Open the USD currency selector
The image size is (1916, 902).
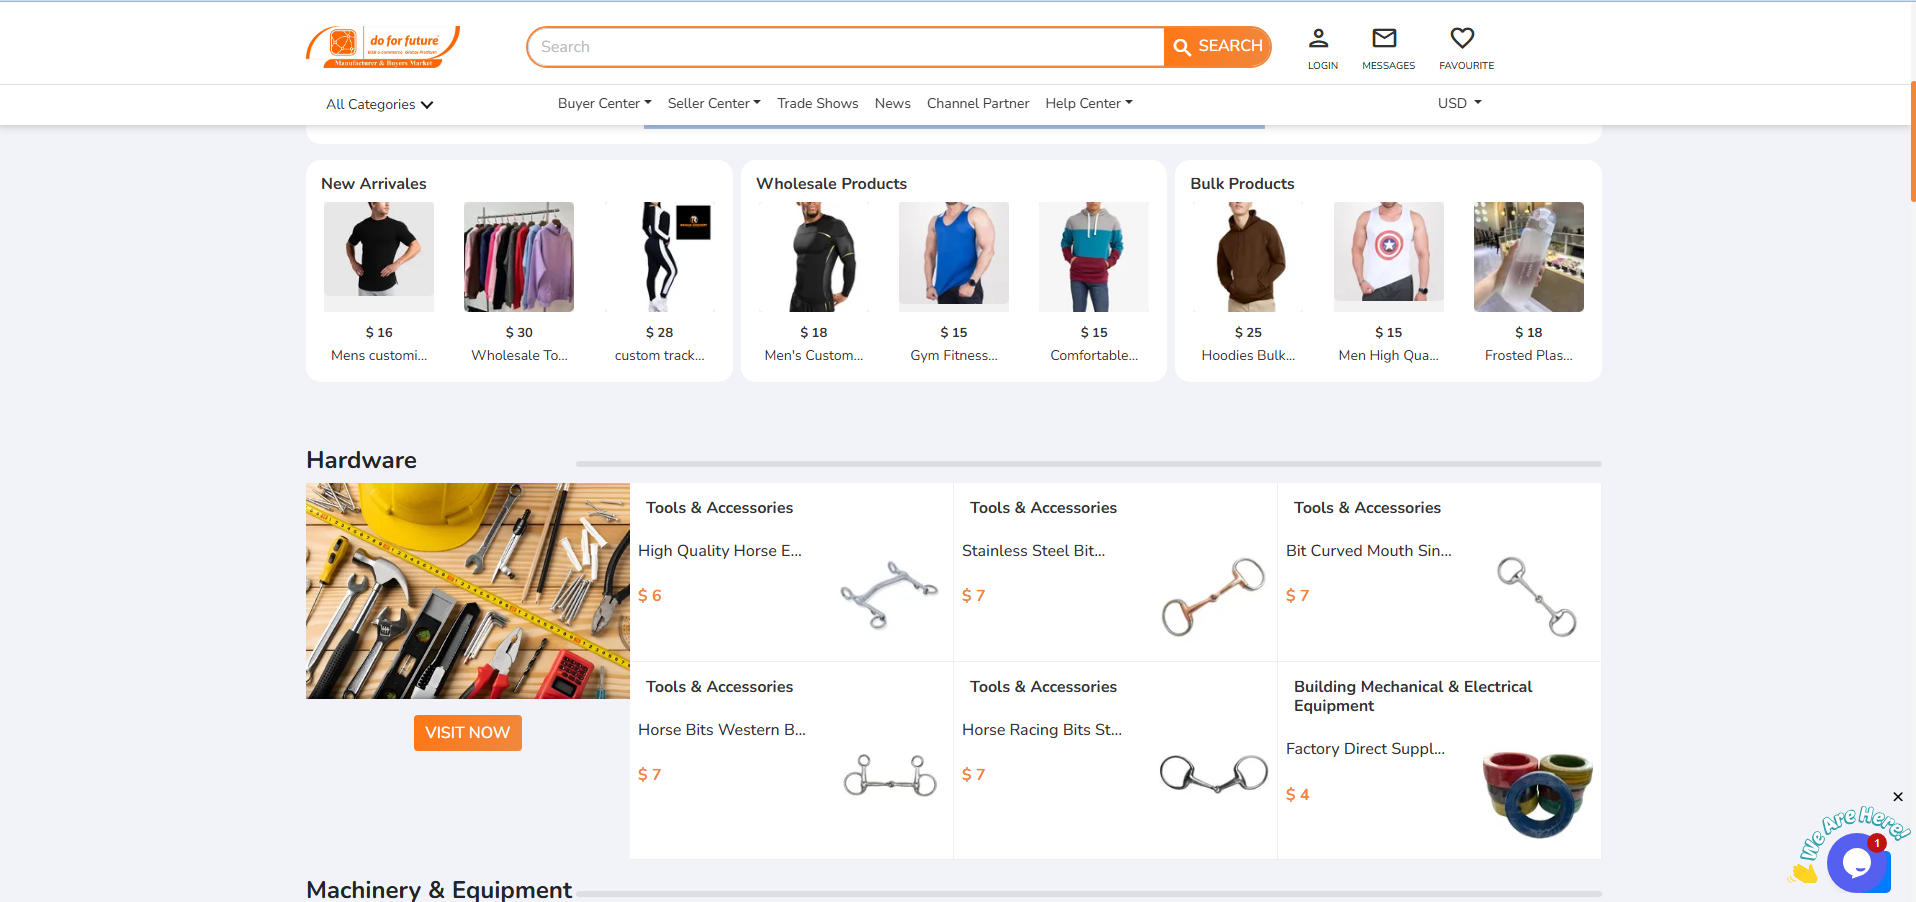[x=1459, y=103]
